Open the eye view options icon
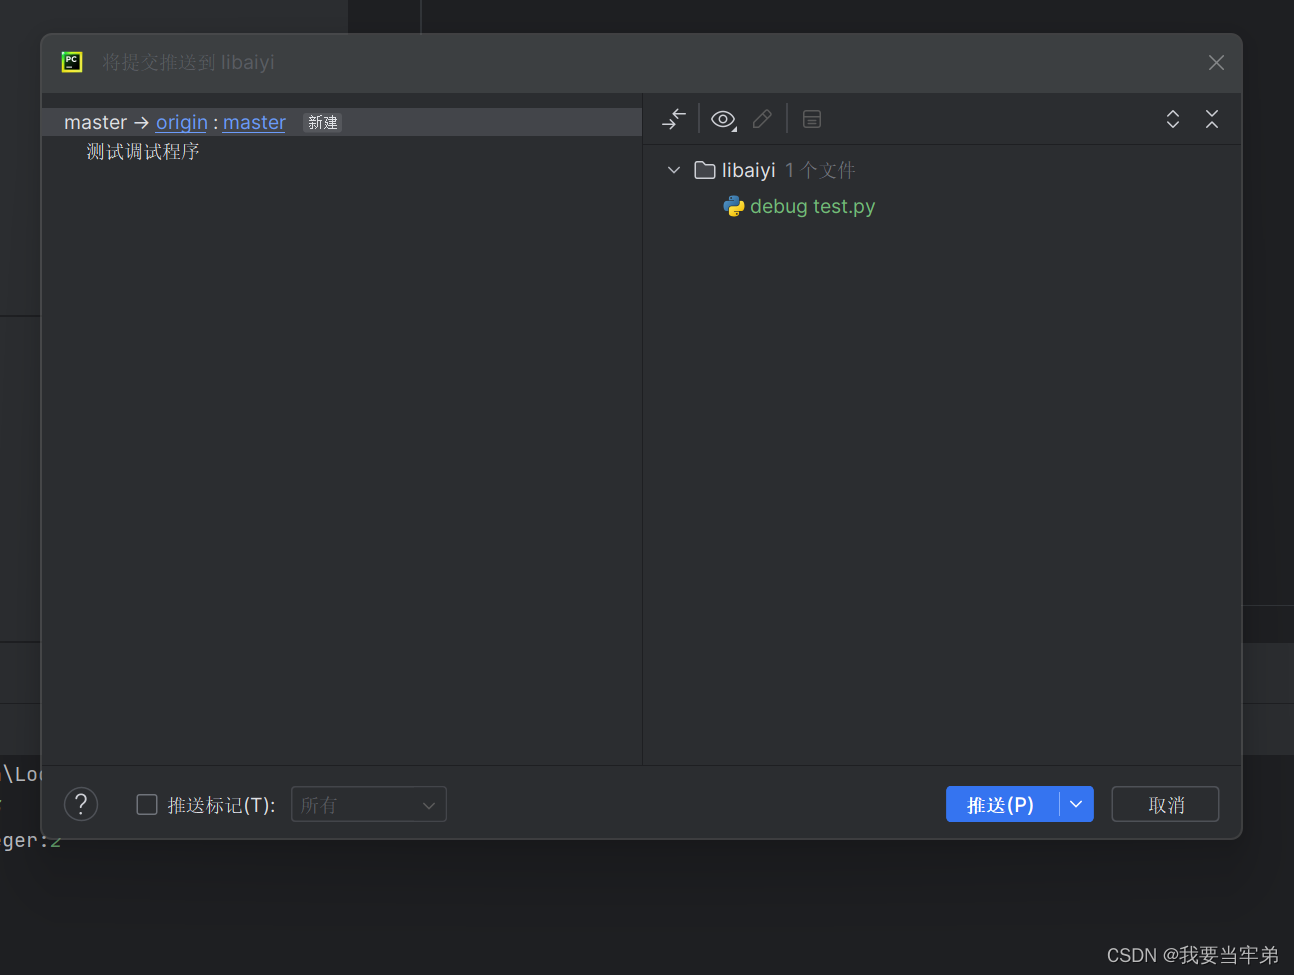The image size is (1294, 975). pyautogui.click(x=723, y=119)
